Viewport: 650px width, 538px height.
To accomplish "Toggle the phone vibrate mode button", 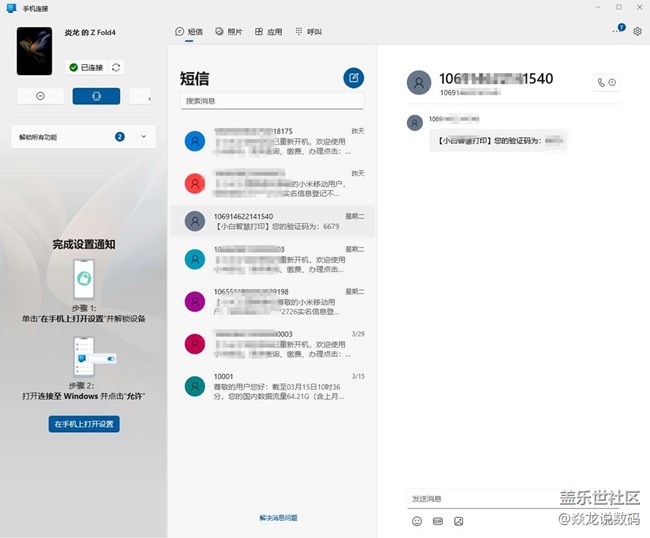I will (x=96, y=96).
